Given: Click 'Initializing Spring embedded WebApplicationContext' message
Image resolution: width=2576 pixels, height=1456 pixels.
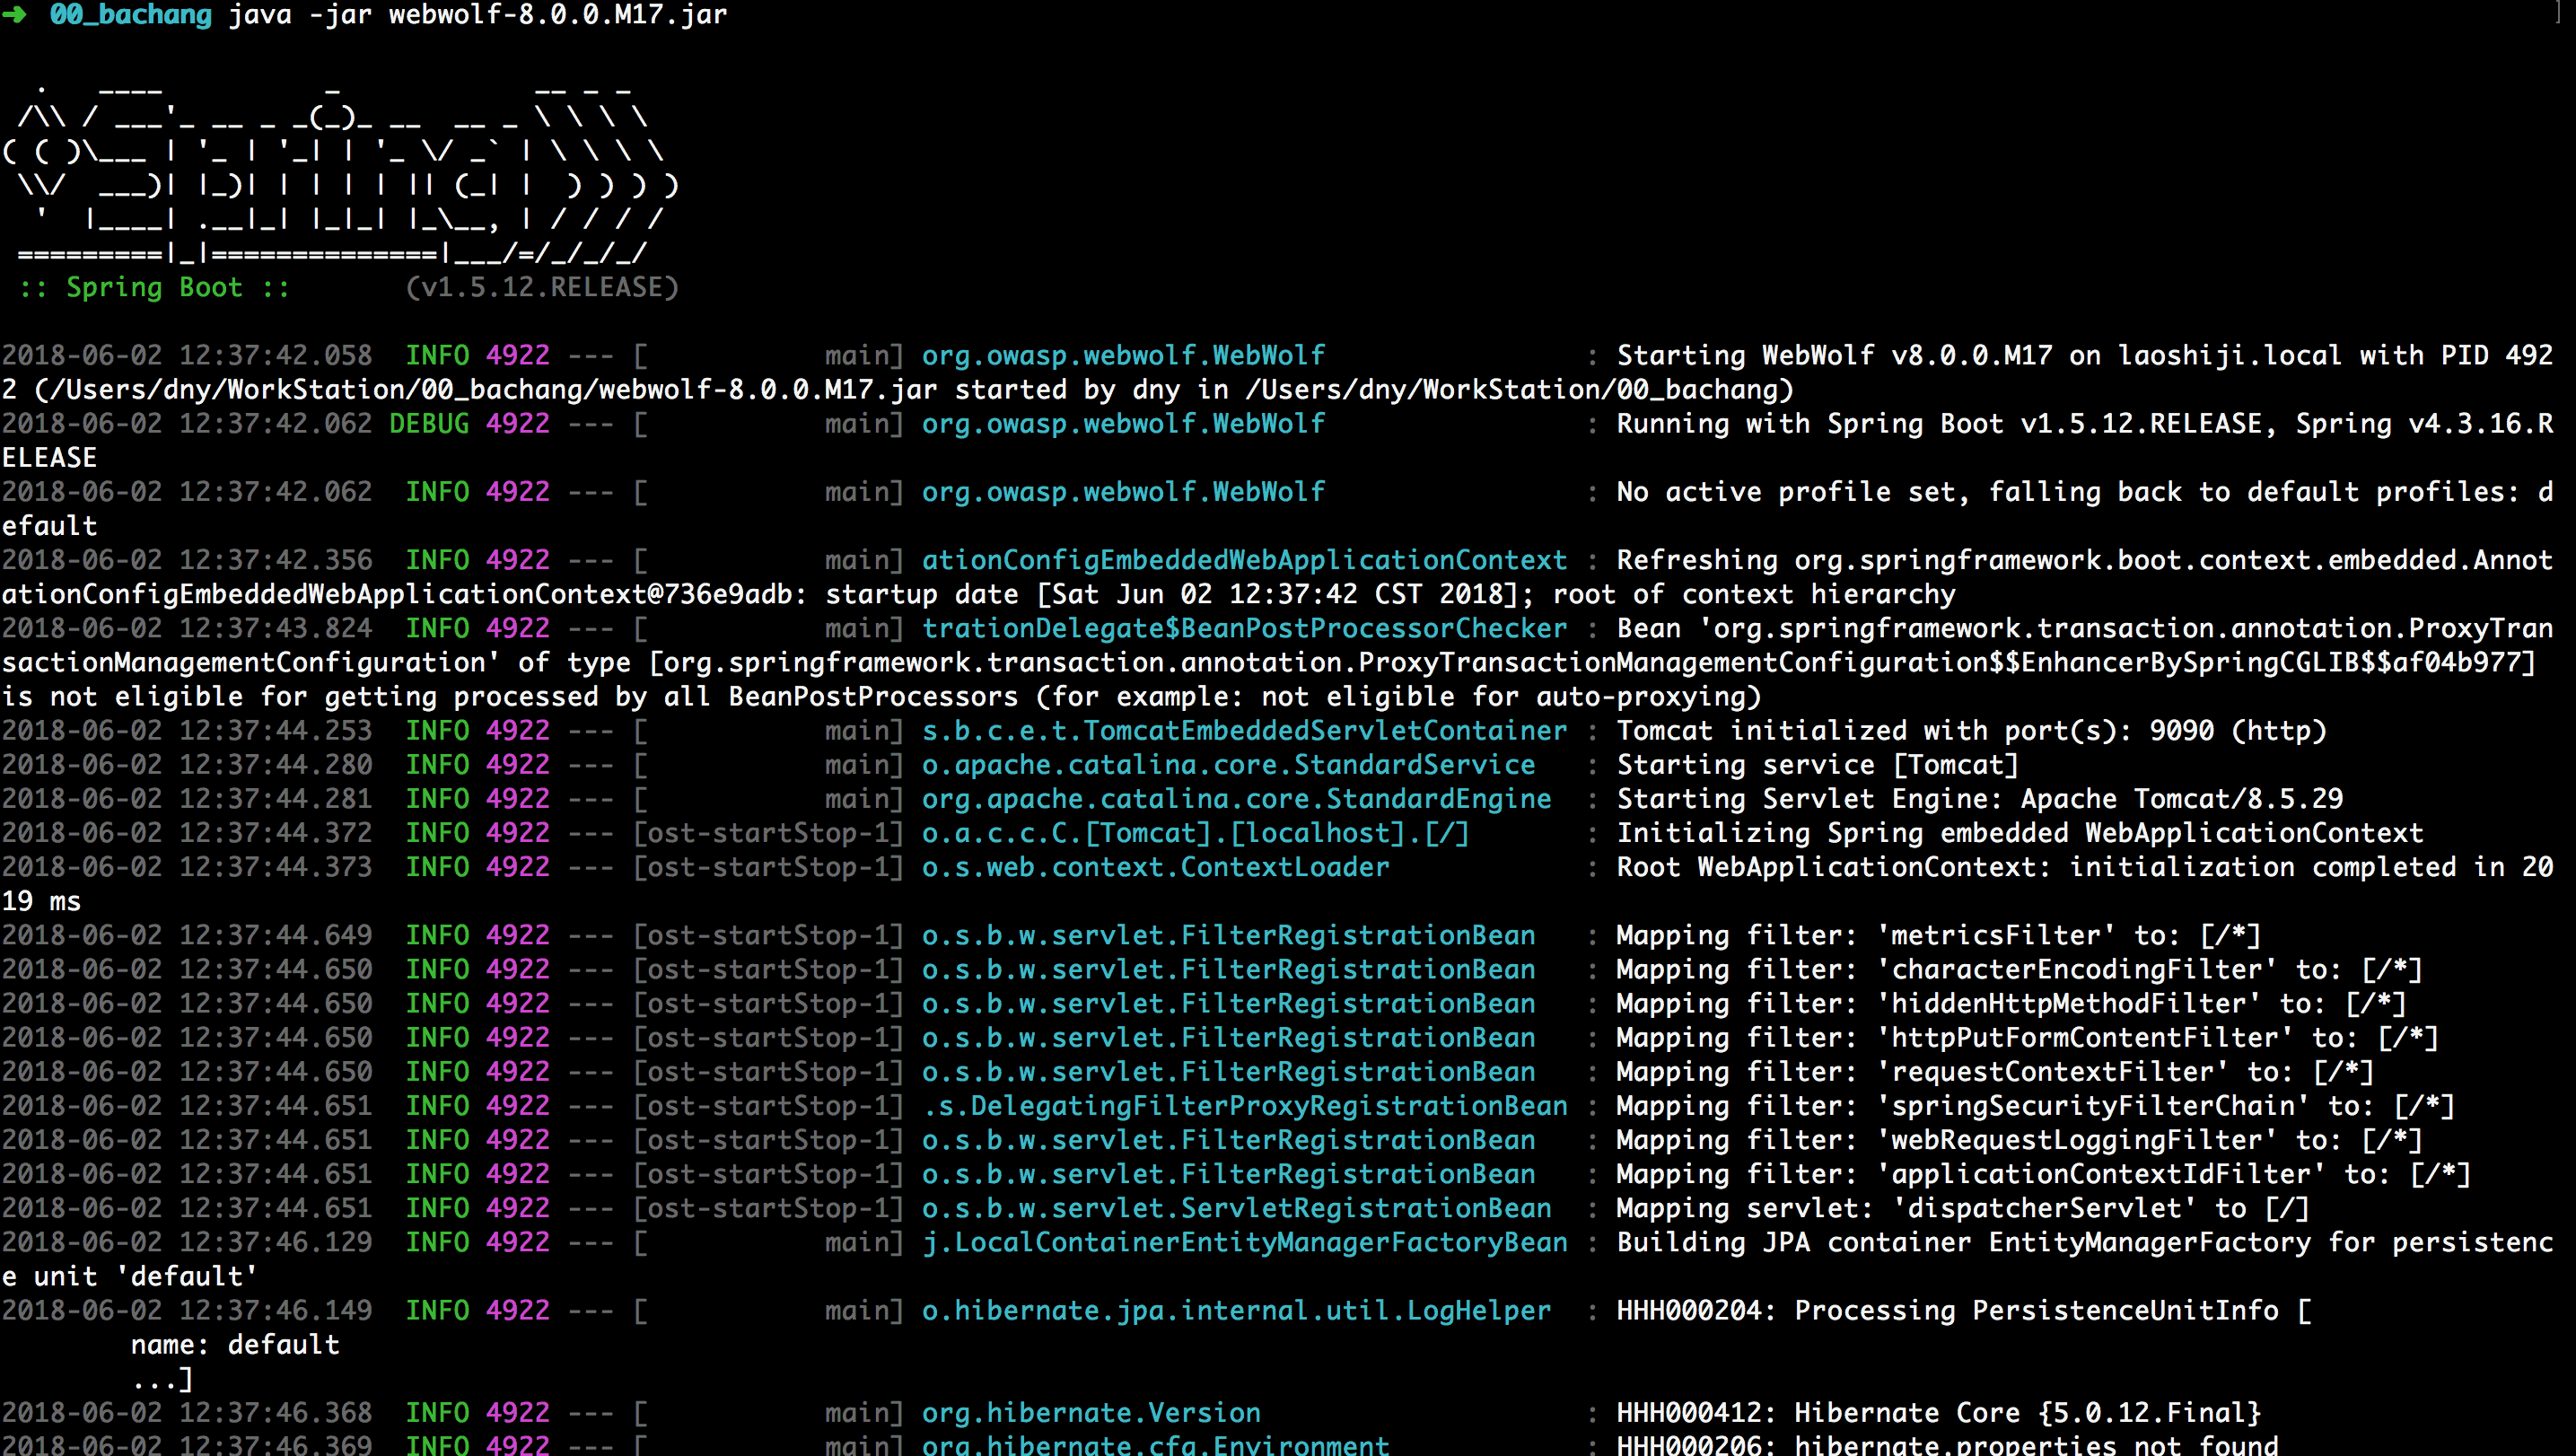Looking at the screenshot, I should tap(2019, 833).
